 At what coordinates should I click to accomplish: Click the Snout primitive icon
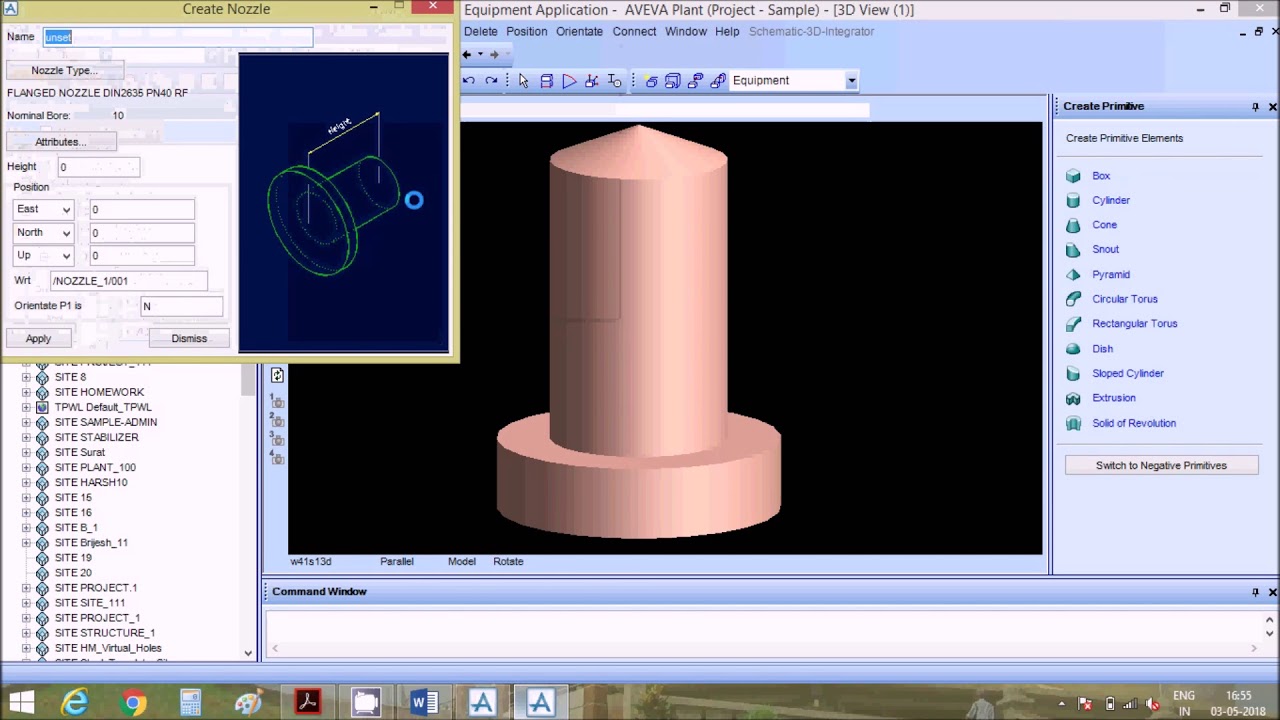[1073, 250]
